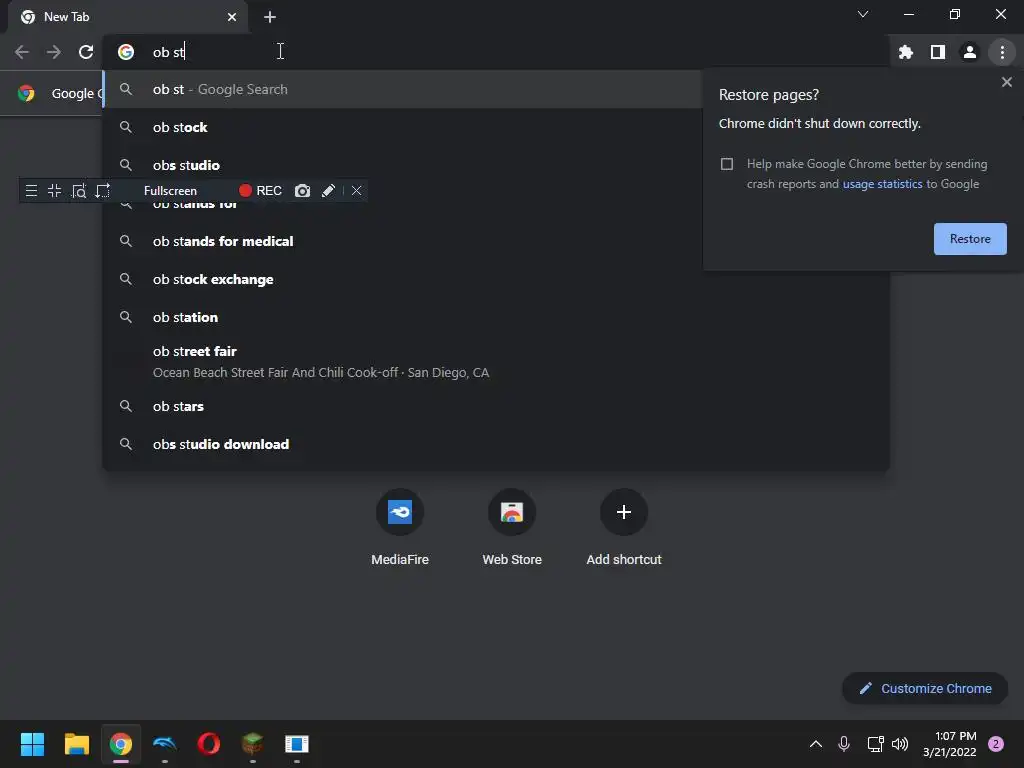Viewport: 1024px width, 768px height.
Task: Open the Extensions puzzle icon
Action: pos(906,52)
